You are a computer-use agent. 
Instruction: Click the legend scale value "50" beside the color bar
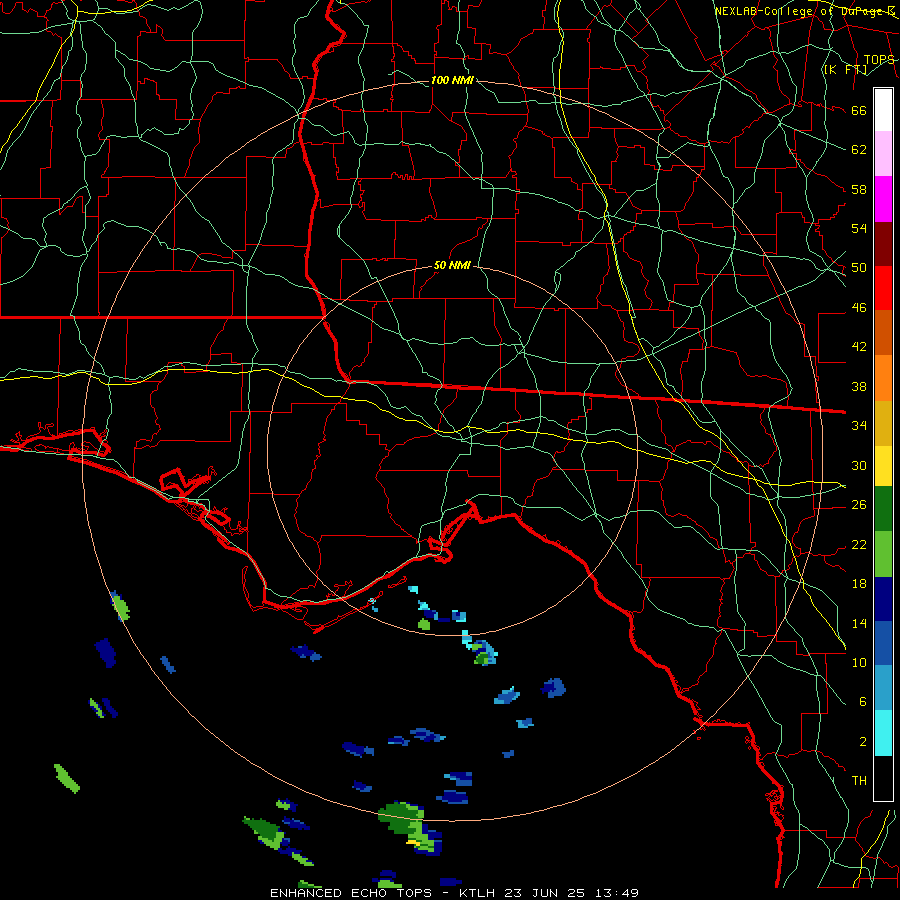[x=859, y=268]
